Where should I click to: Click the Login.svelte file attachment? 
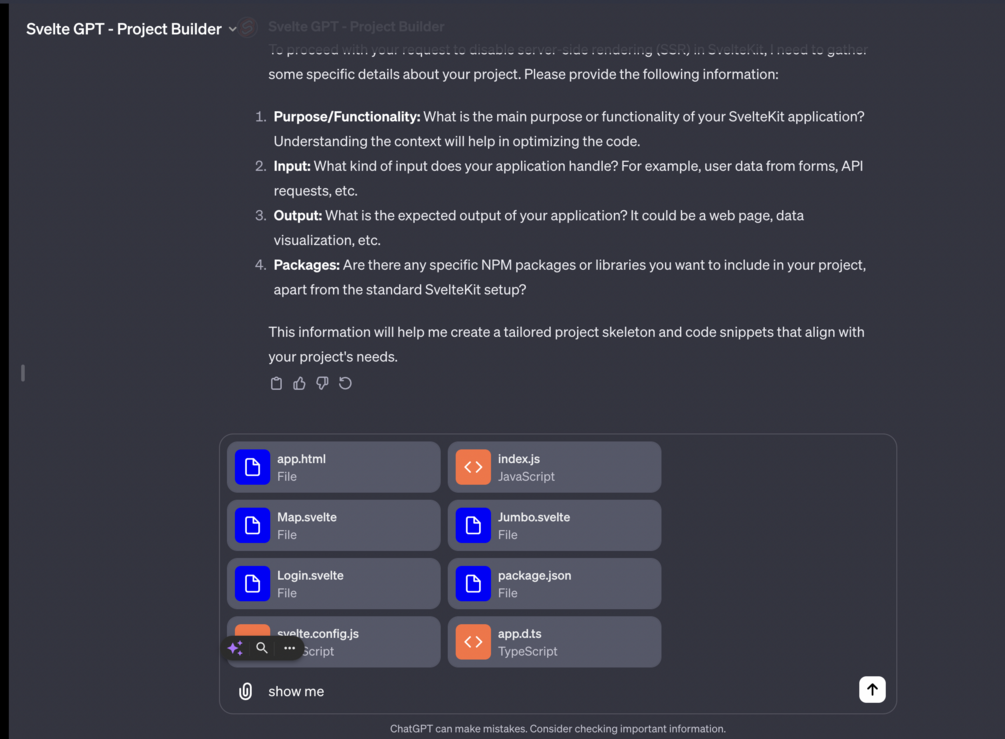pos(334,584)
